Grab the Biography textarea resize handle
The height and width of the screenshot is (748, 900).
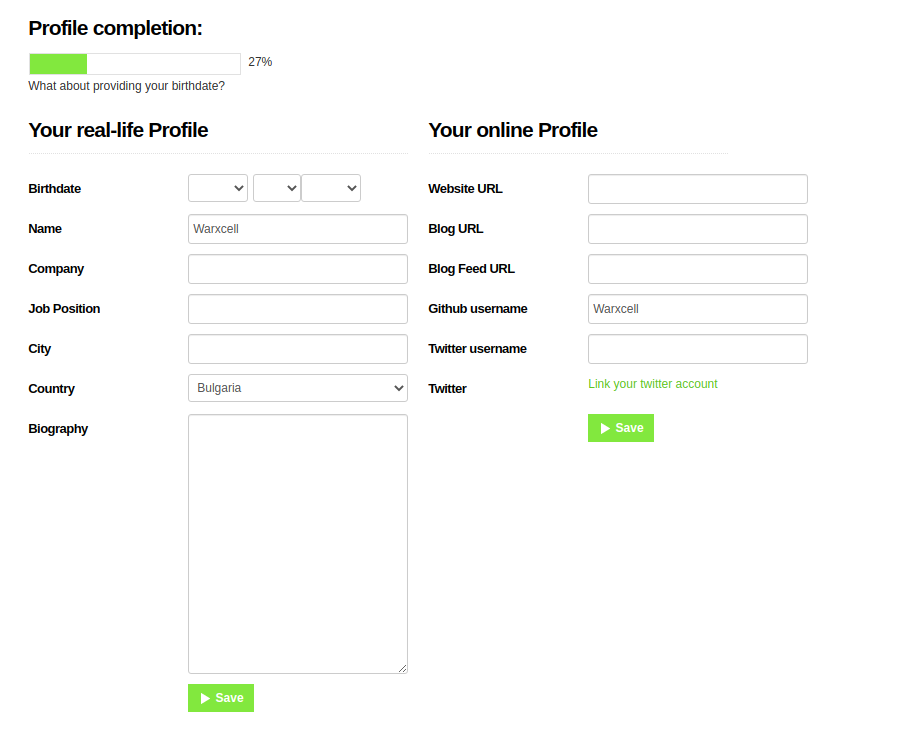coord(402,668)
